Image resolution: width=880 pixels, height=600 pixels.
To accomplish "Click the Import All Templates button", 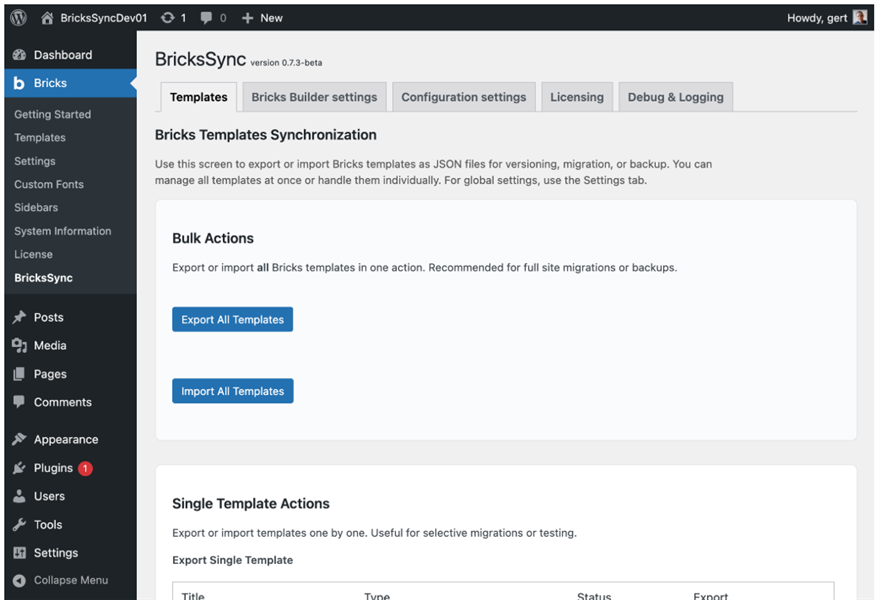I will (232, 391).
